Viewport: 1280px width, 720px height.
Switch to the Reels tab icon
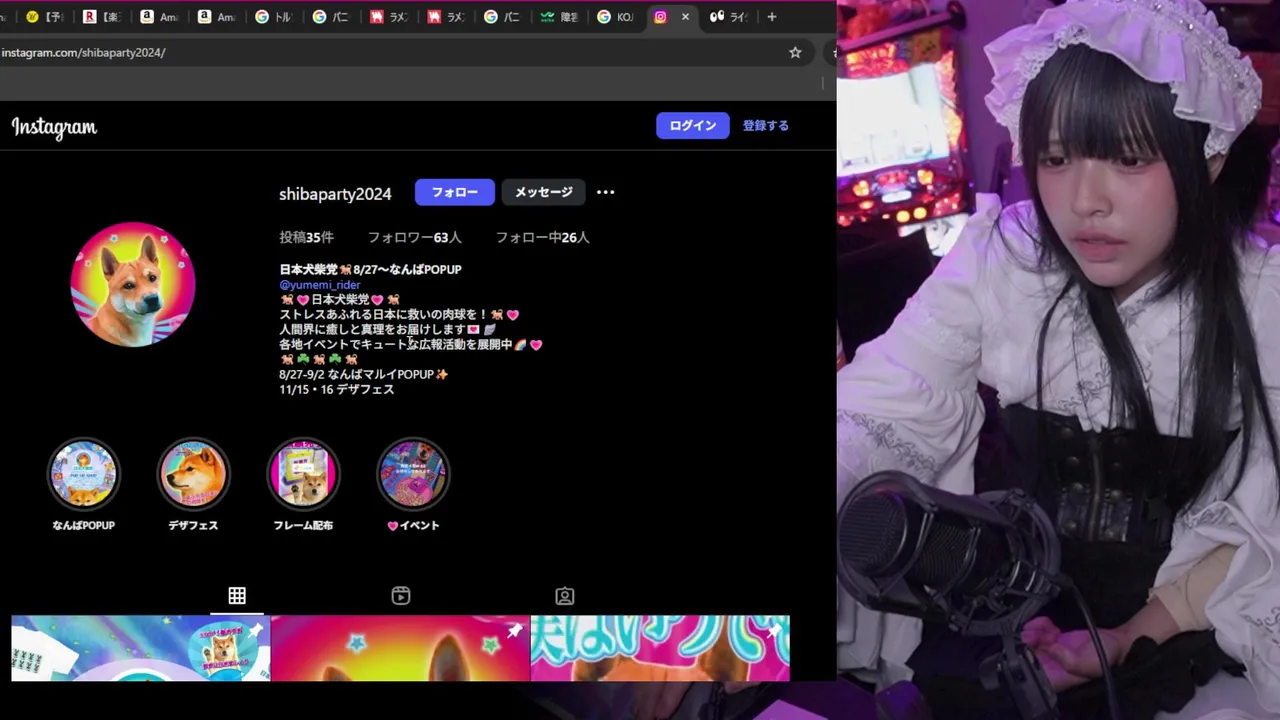pyautogui.click(x=401, y=596)
